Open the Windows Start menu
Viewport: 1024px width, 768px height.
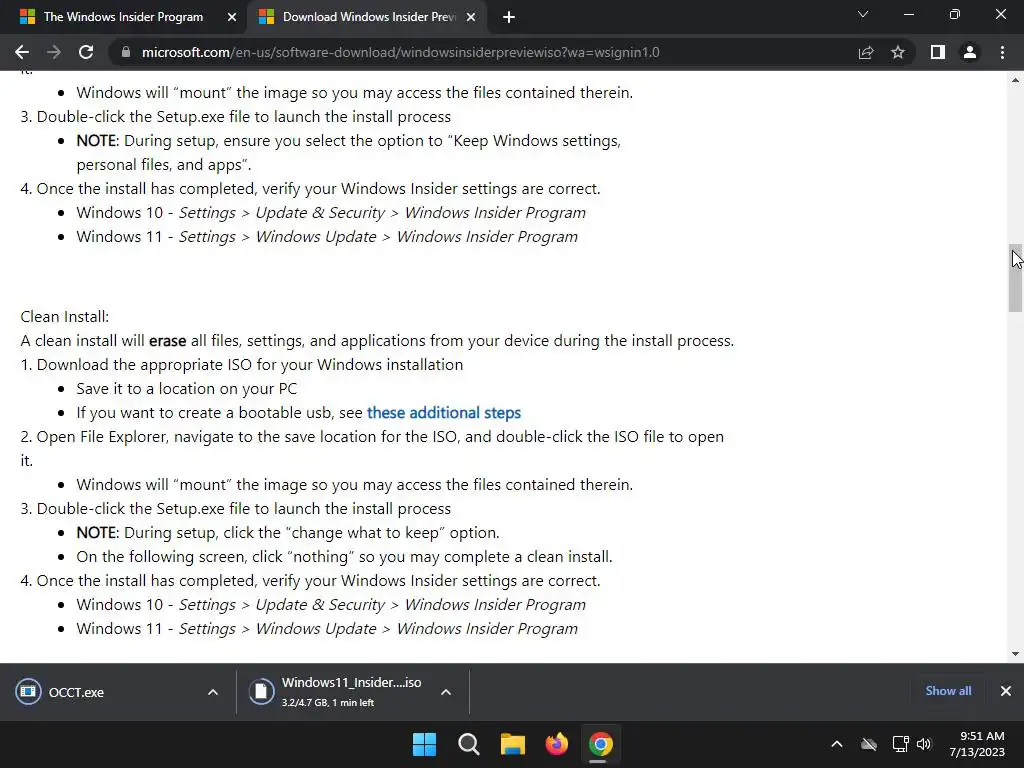[x=424, y=744]
